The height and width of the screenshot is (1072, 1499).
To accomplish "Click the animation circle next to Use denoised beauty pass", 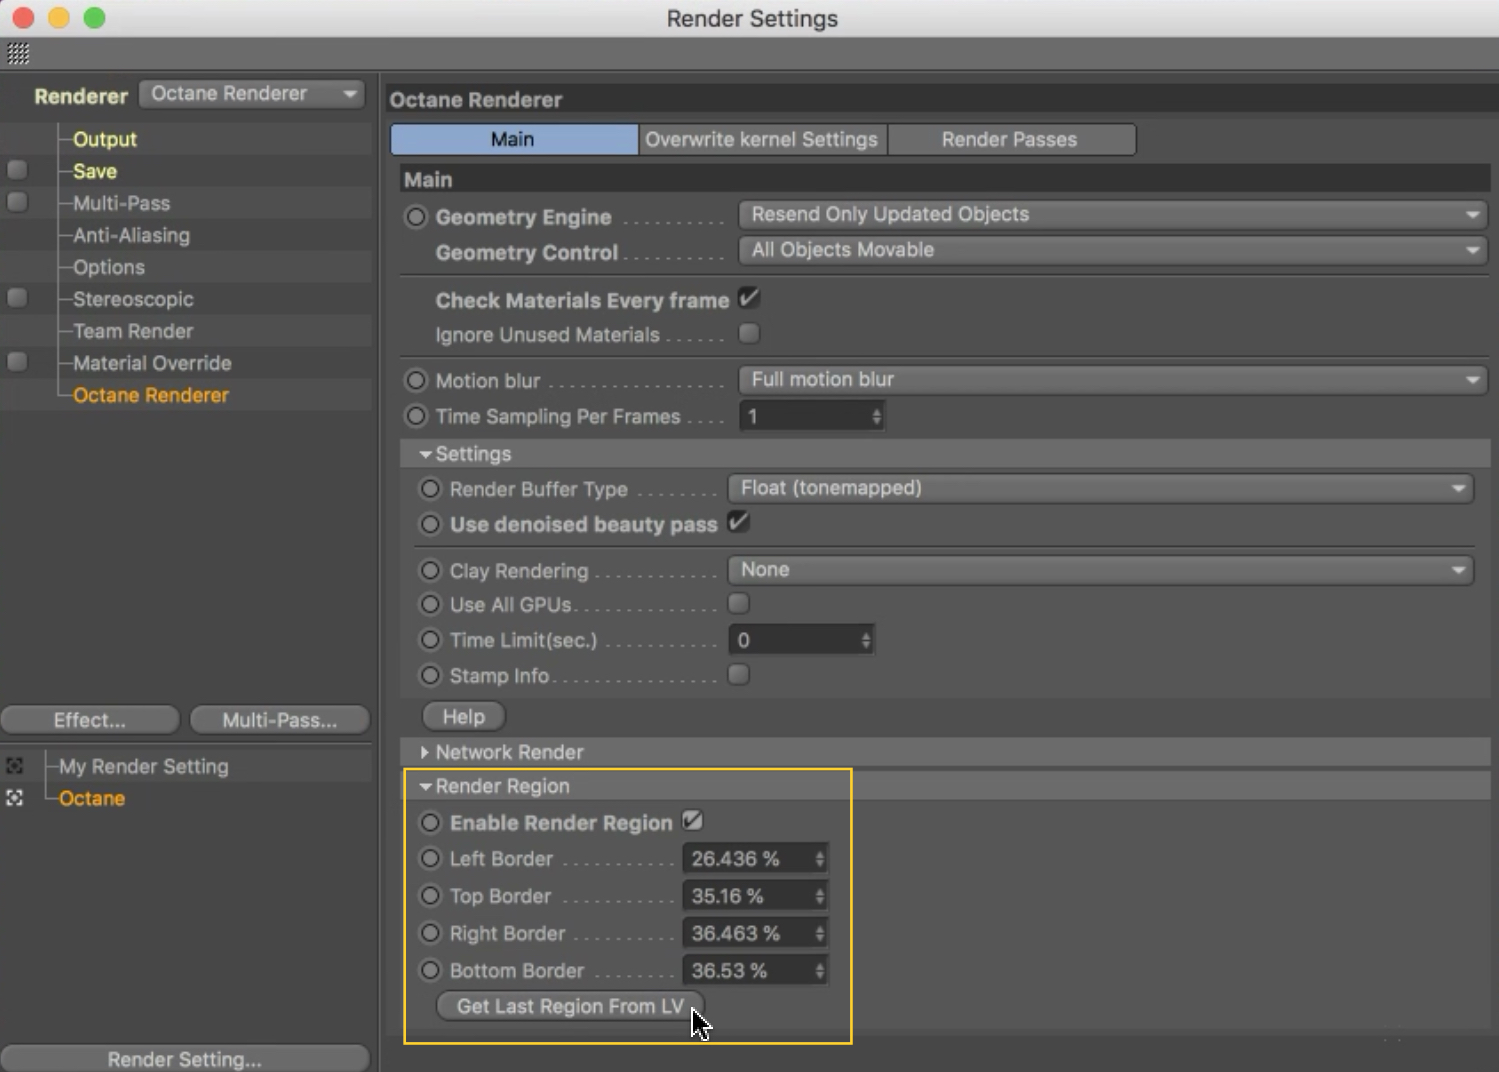I will (430, 524).
